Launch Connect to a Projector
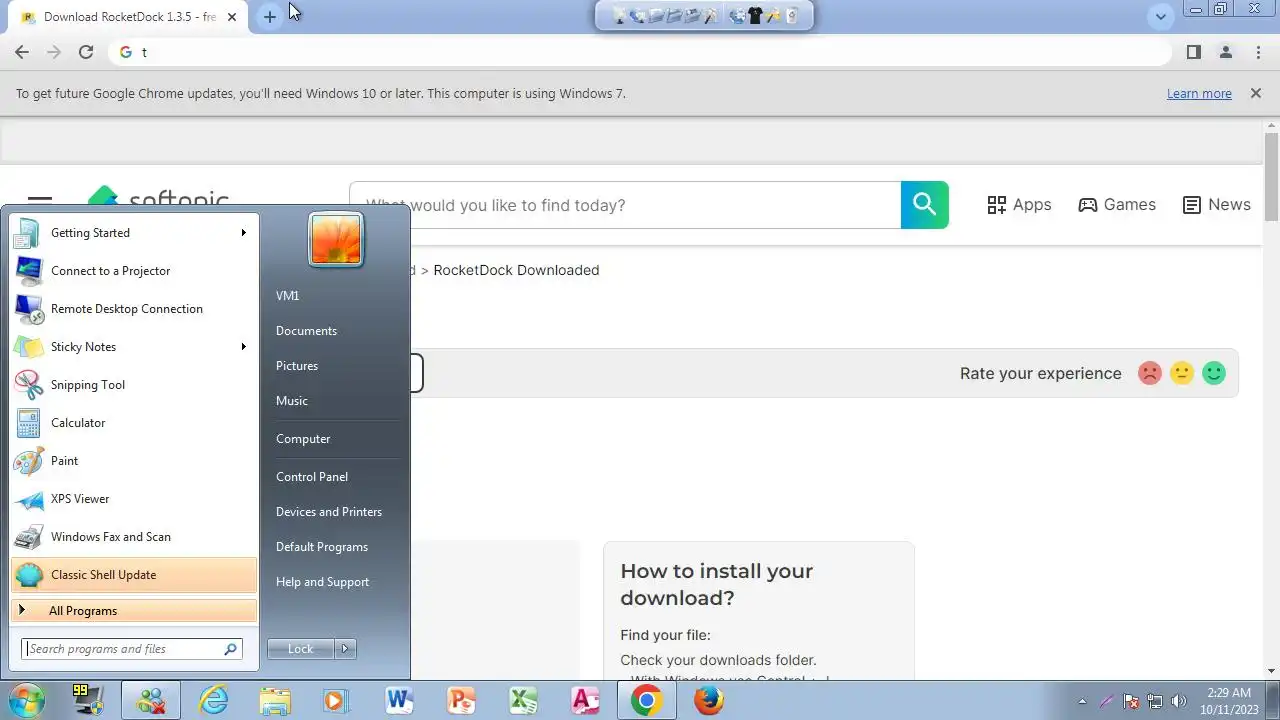This screenshot has height=720, width=1280. 132,271
